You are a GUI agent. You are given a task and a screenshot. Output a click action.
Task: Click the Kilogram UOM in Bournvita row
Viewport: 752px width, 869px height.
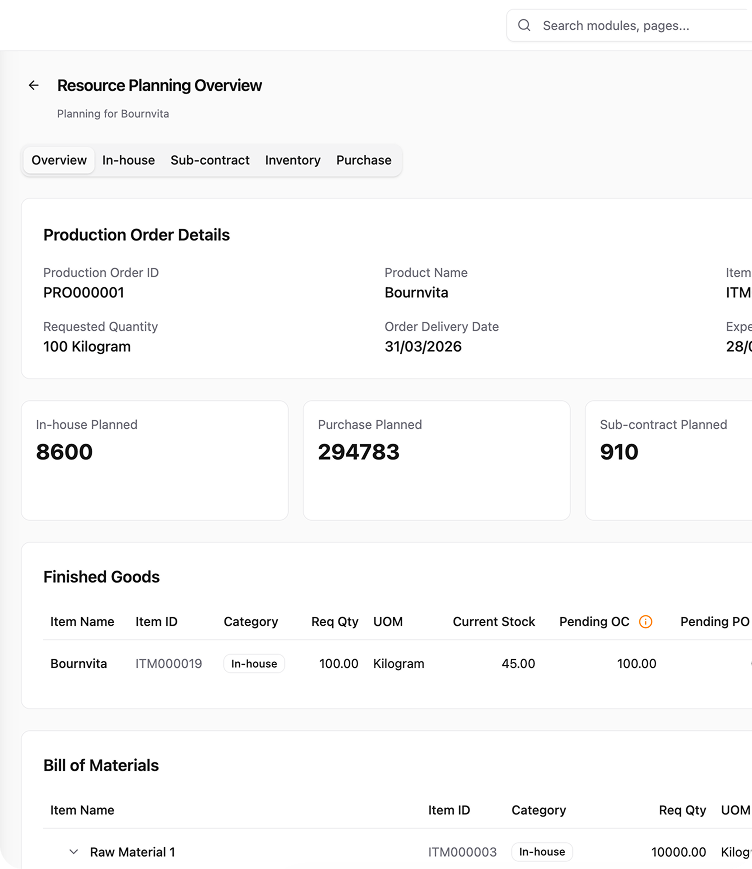tap(398, 663)
